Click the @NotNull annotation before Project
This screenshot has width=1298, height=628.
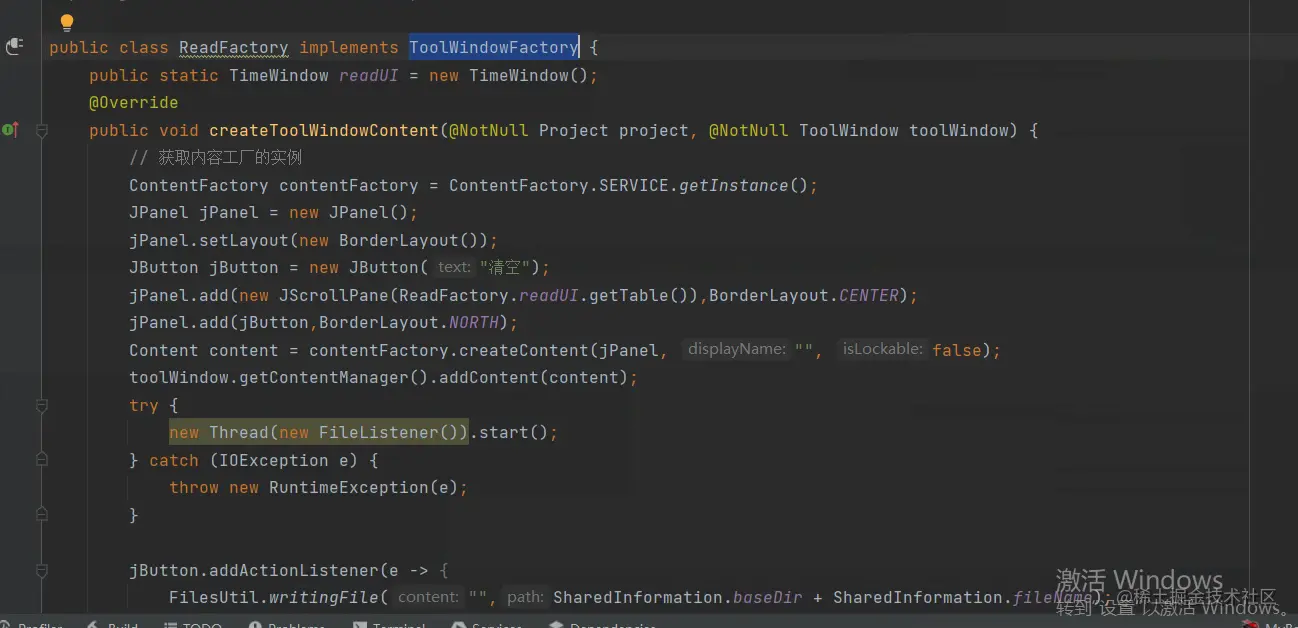[489, 130]
